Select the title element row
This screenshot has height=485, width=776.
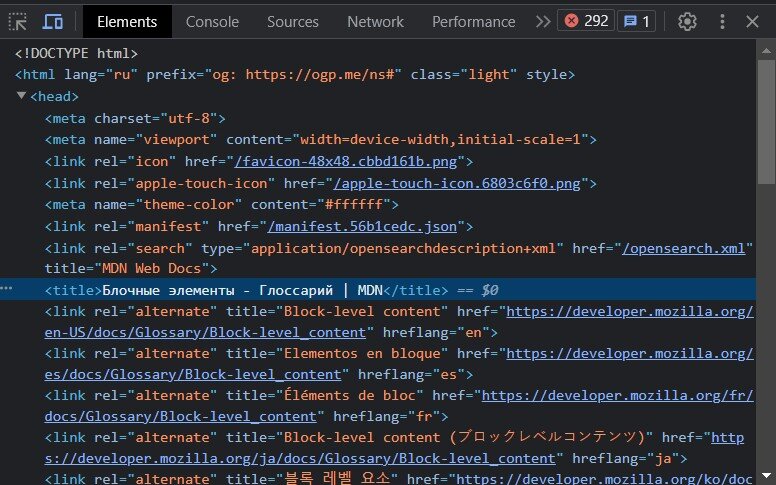tap(378, 290)
